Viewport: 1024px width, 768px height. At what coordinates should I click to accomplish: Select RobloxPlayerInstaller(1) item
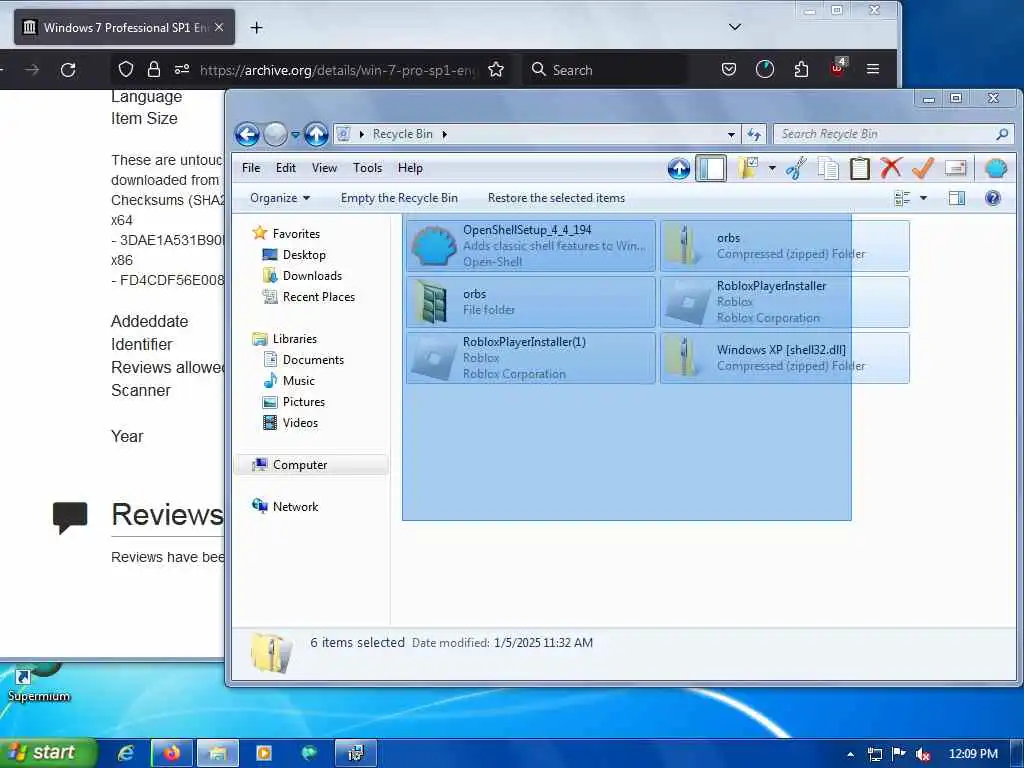[530, 358]
